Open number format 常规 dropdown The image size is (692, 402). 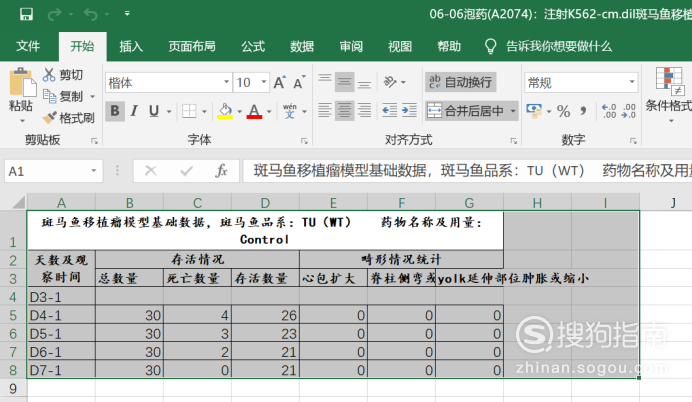(632, 82)
